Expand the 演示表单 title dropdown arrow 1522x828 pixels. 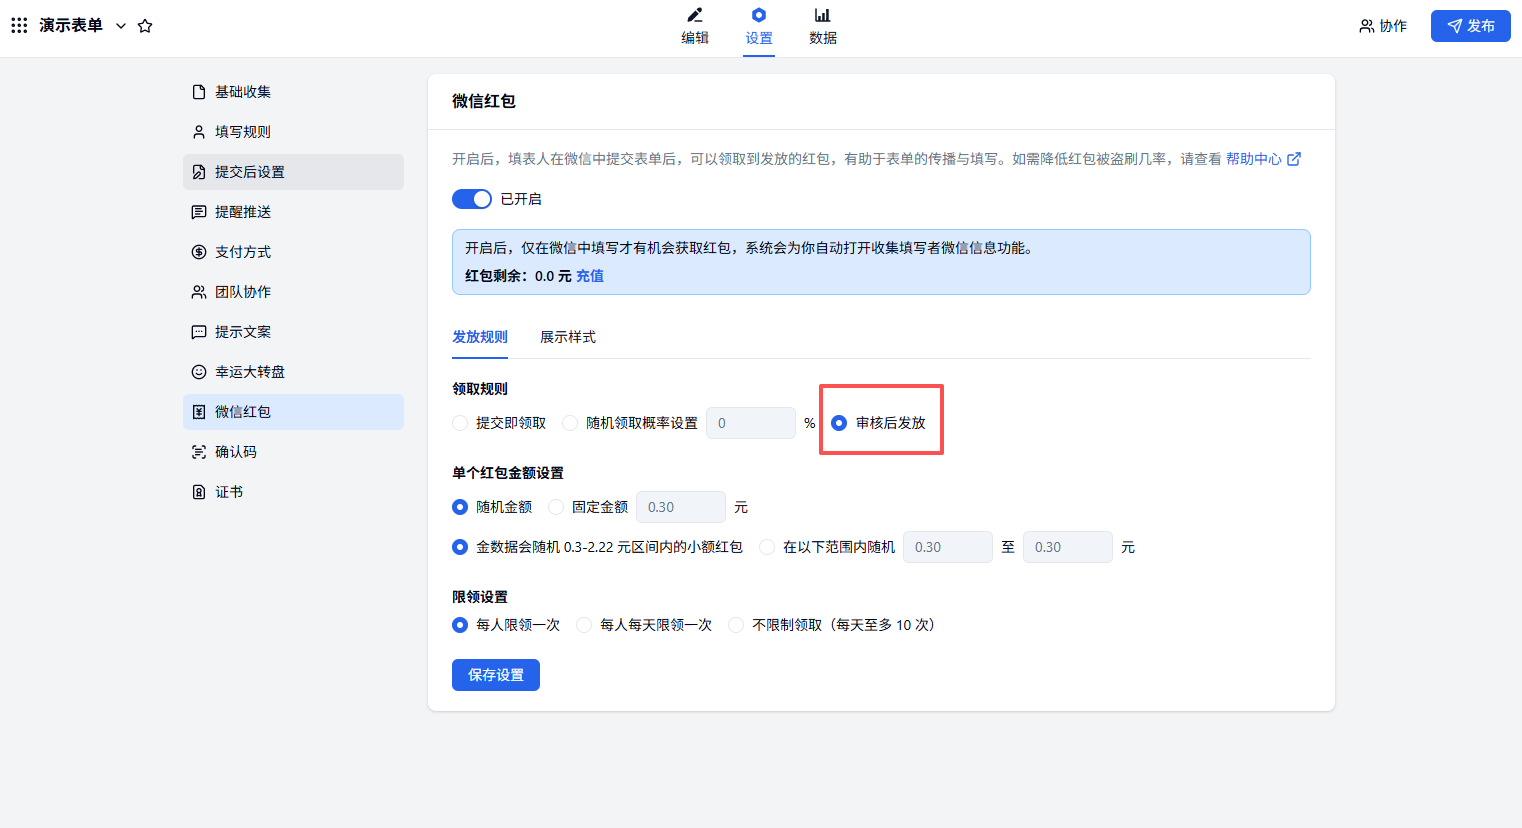tap(121, 26)
